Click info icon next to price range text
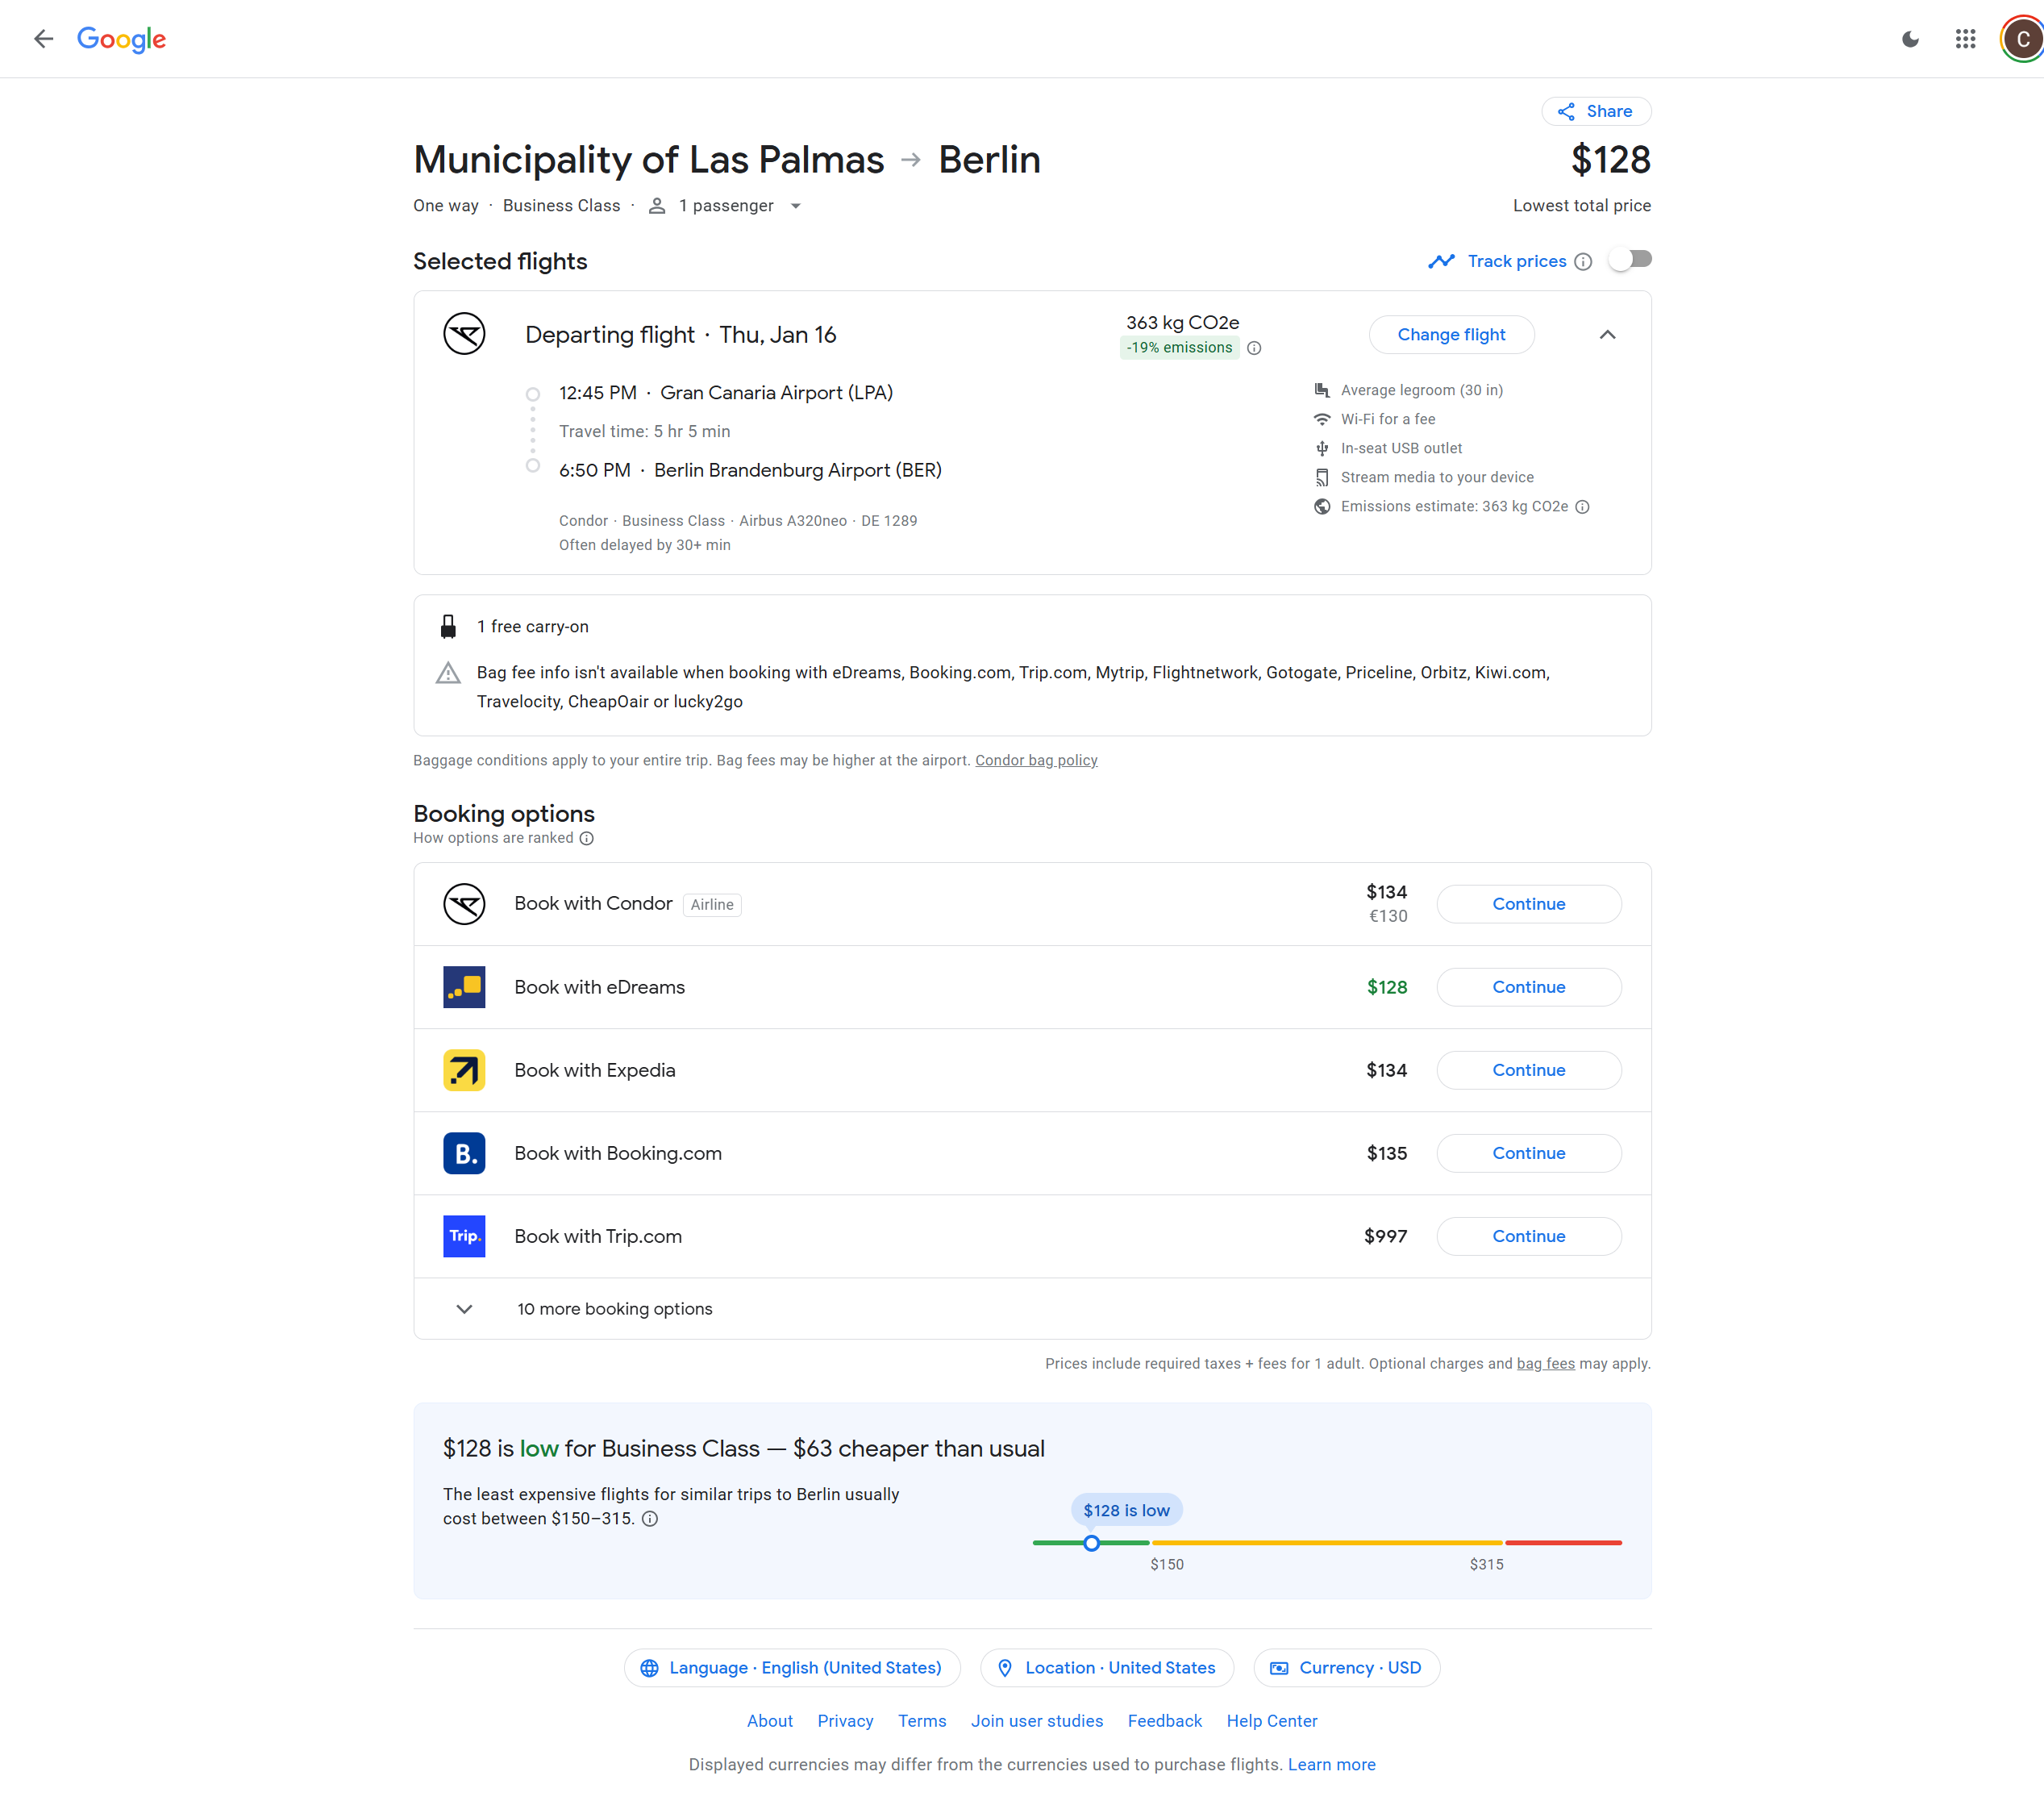This screenshot has width=2044, height=1805. click(x=650, y=1519)
